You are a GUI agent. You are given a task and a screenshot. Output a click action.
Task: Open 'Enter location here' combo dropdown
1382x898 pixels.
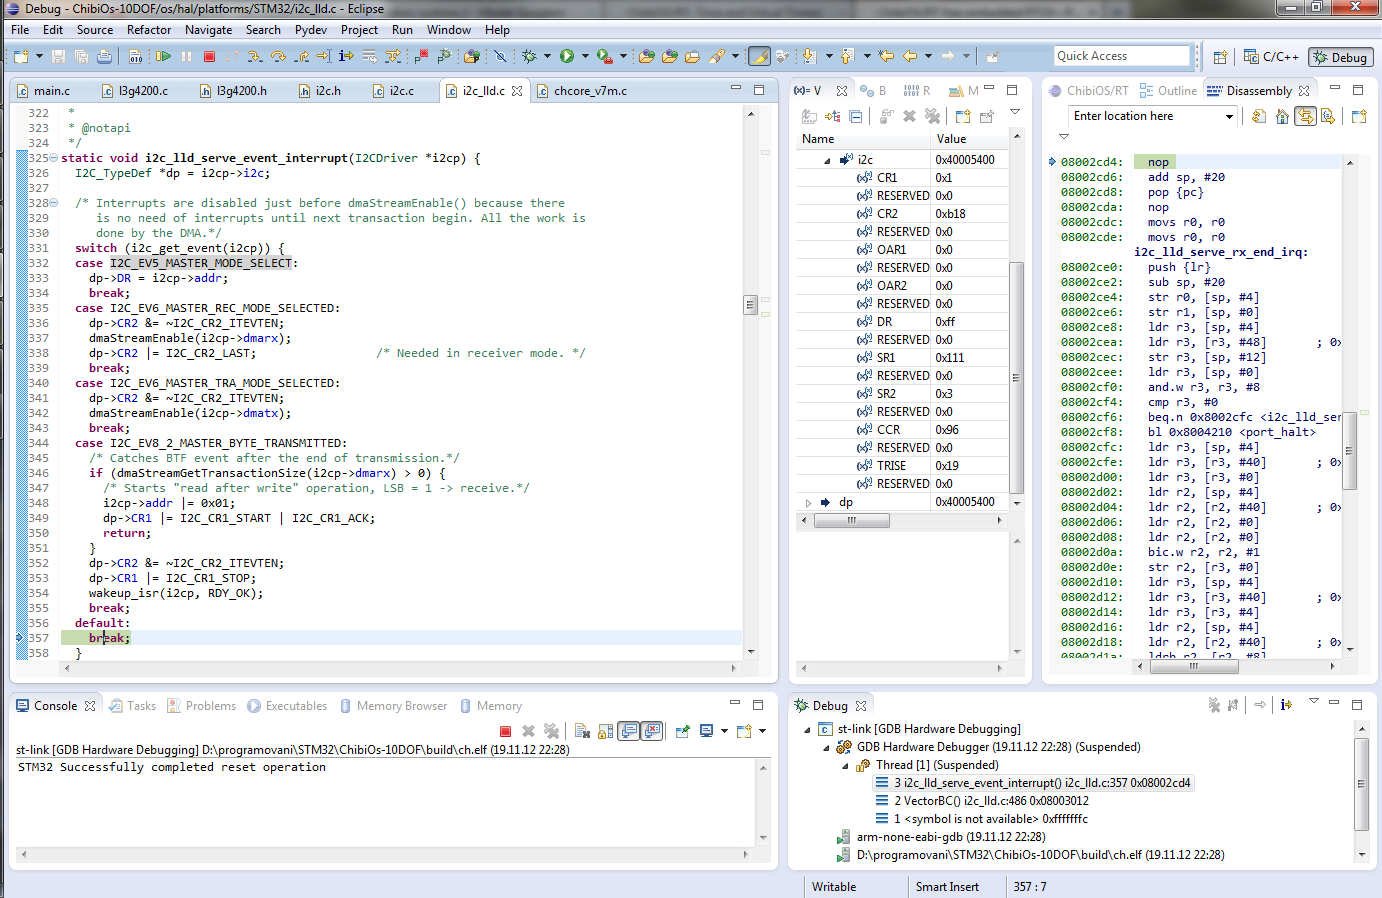(x=1229, y=116)
